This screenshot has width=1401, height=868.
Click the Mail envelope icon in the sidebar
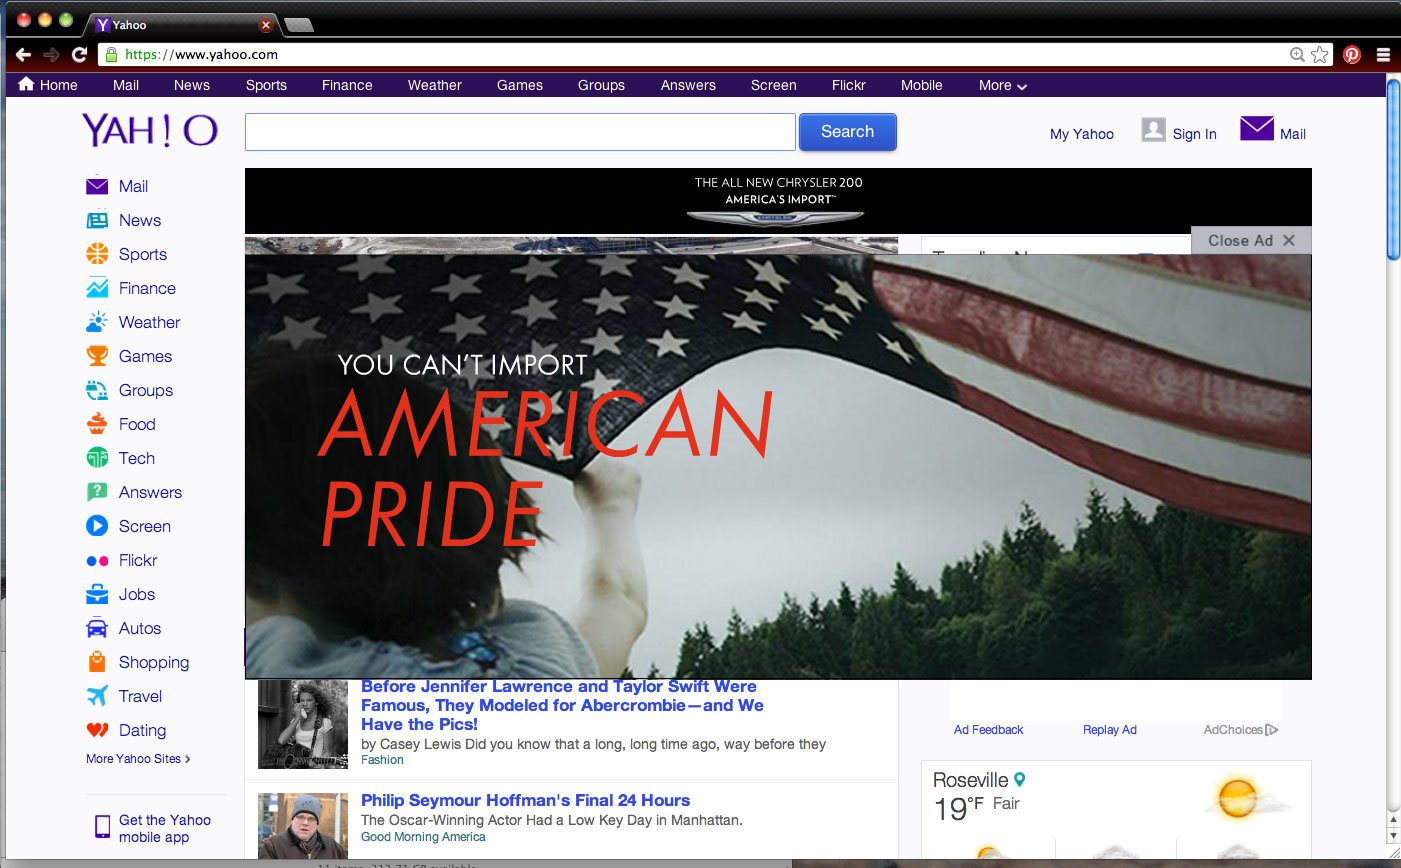point(97,186)
